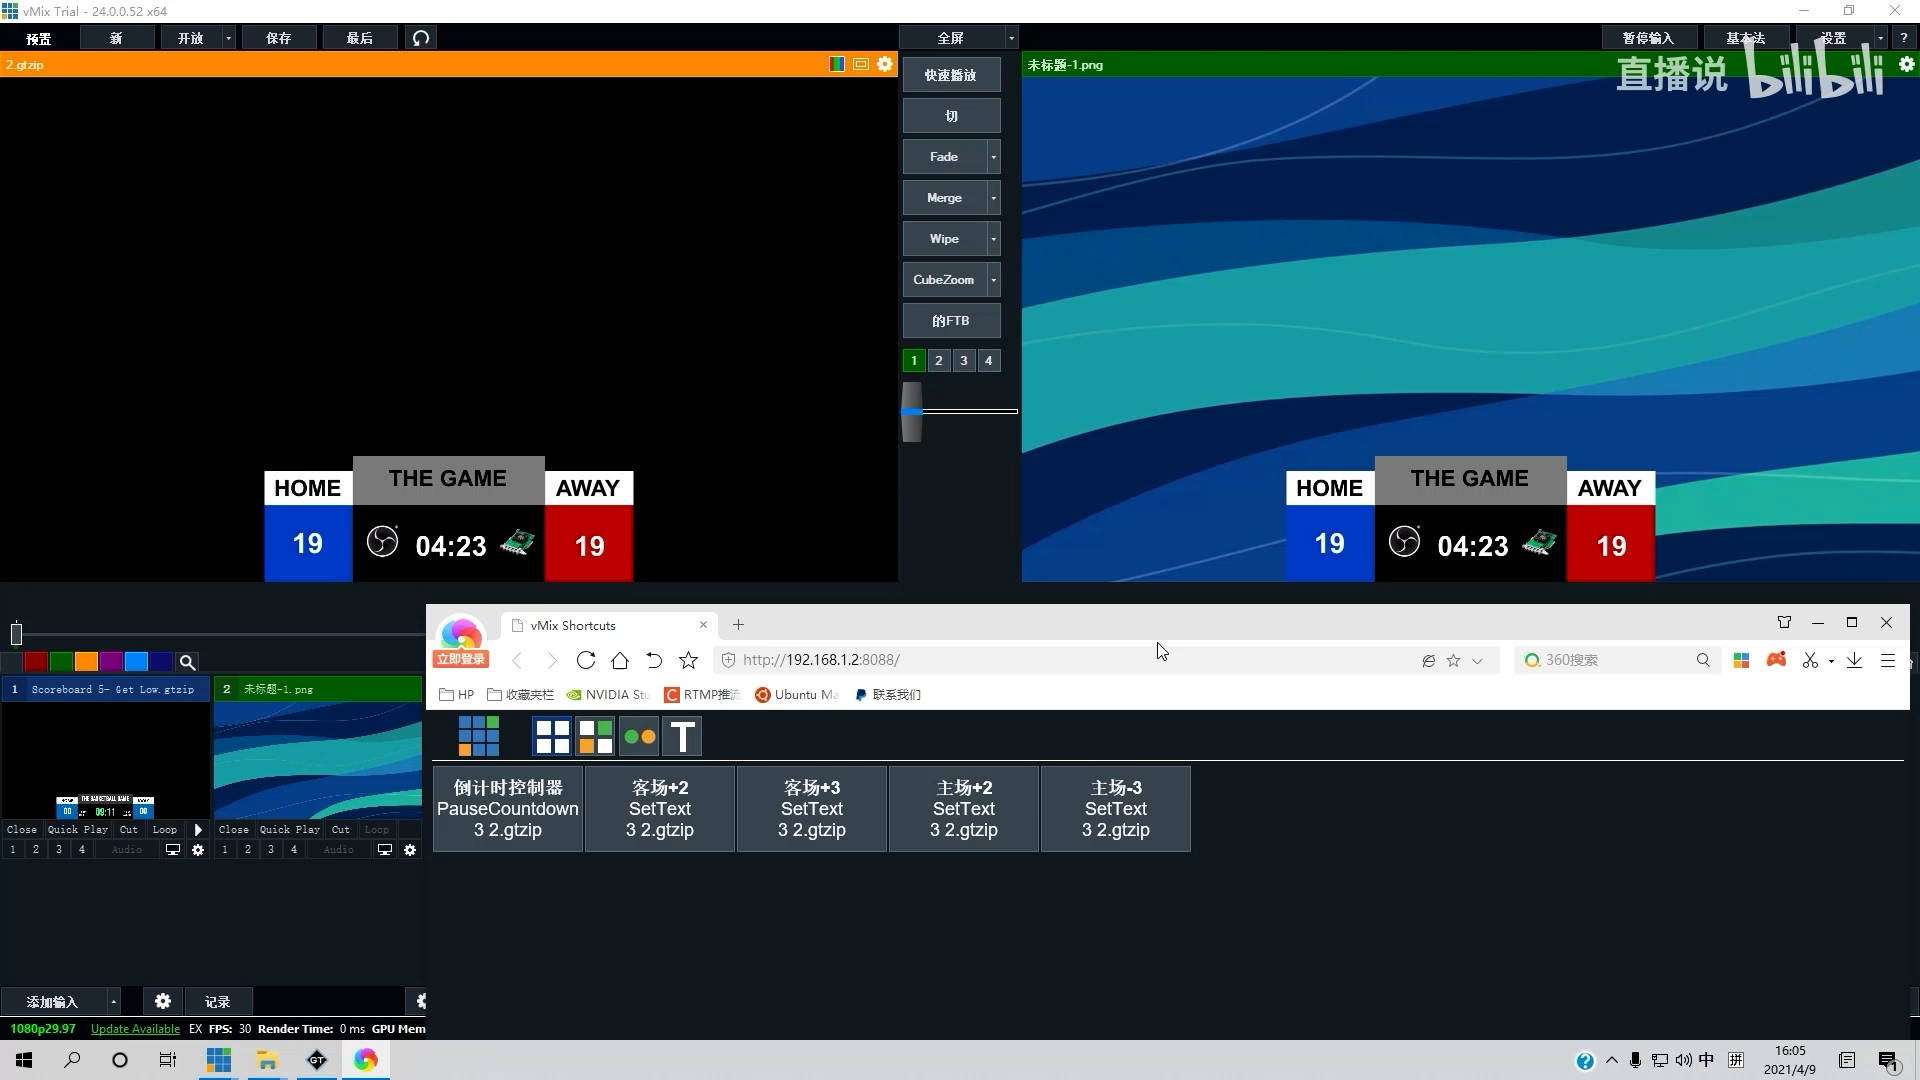Toggle Loop on the Scoreboard input
1920x1080 pixels.
tap(164, 829)
